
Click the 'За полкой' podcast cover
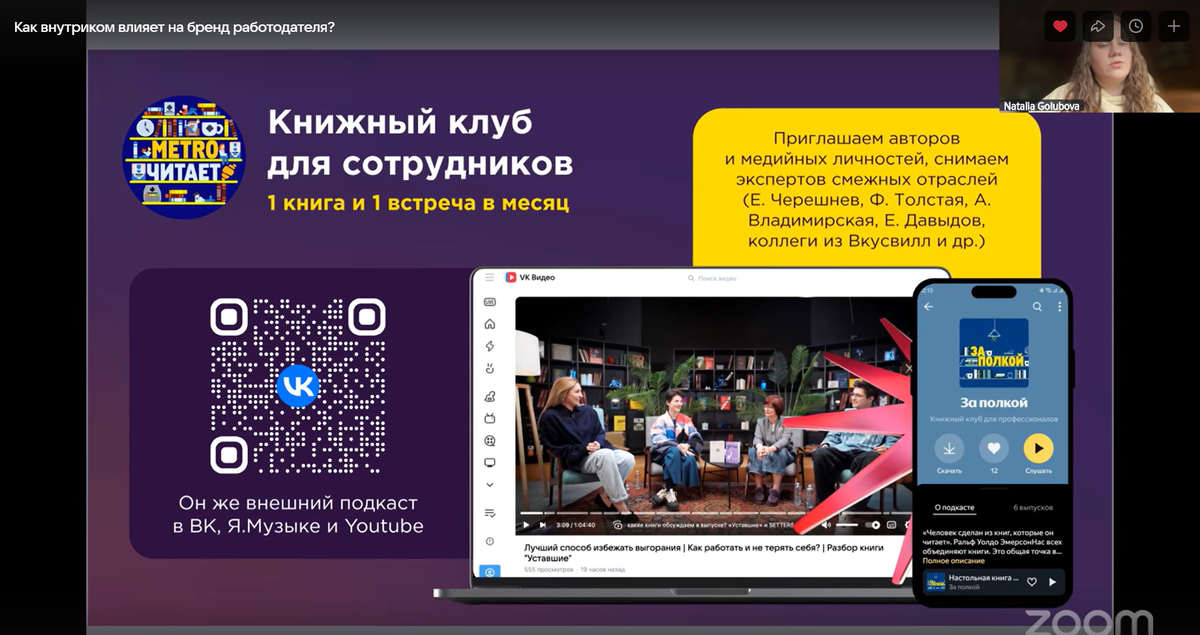[x=993, y=353]
